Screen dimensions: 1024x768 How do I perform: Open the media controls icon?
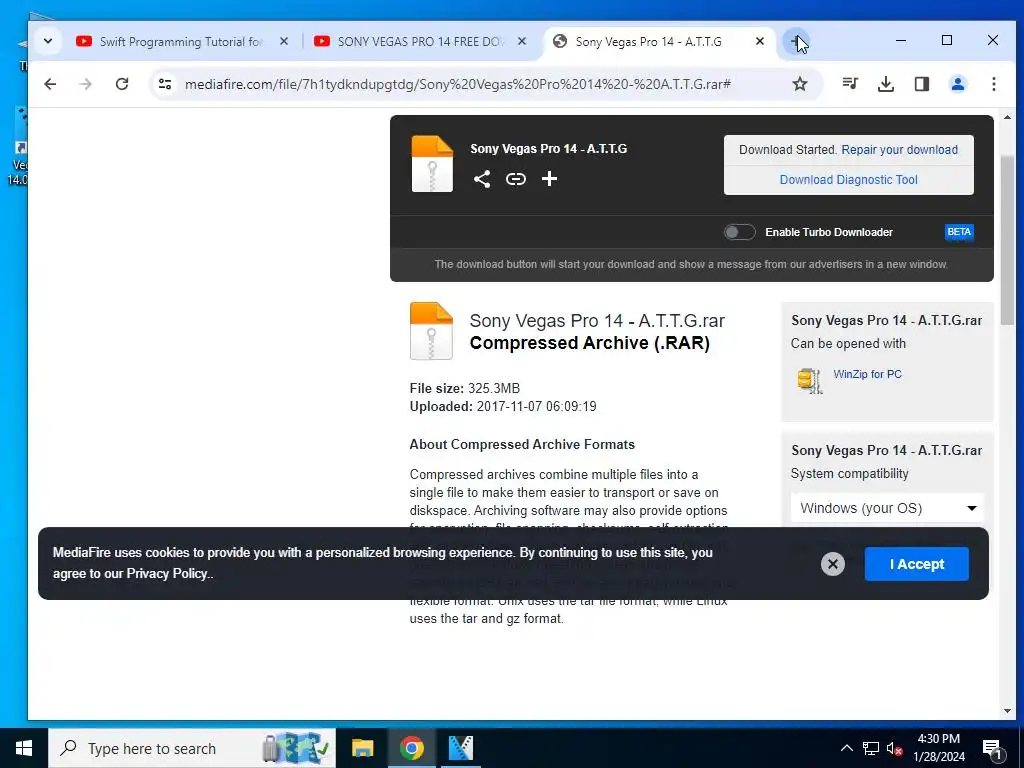[x=850, y=84]
